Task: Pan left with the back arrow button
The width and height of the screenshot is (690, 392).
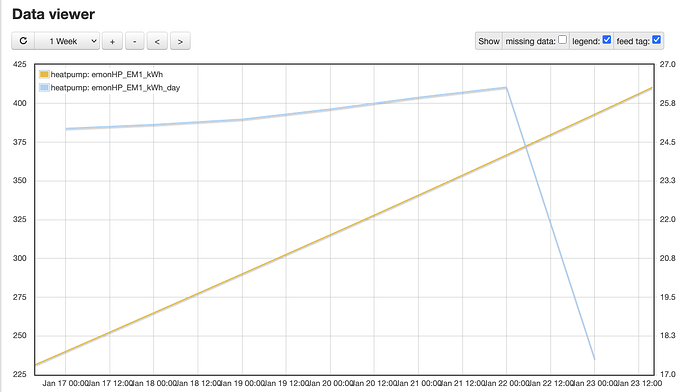Action: click(x=157, y=41)
